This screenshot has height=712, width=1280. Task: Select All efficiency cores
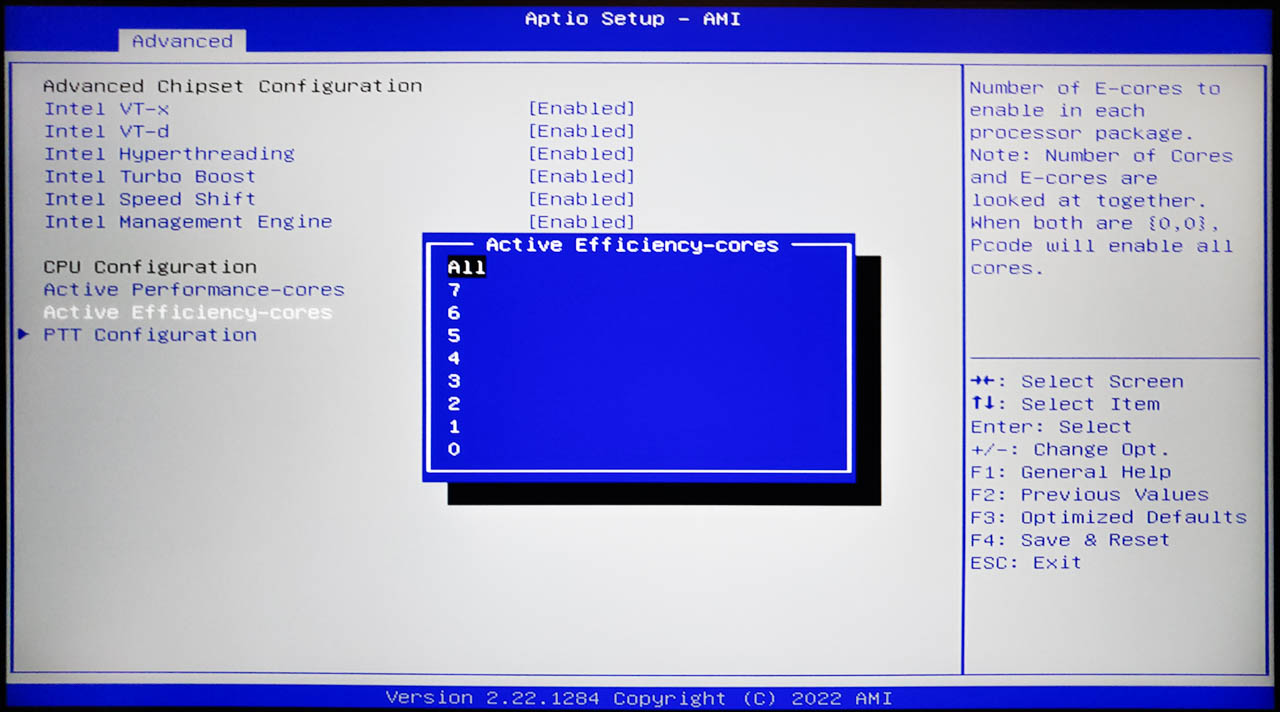[466, 267]
